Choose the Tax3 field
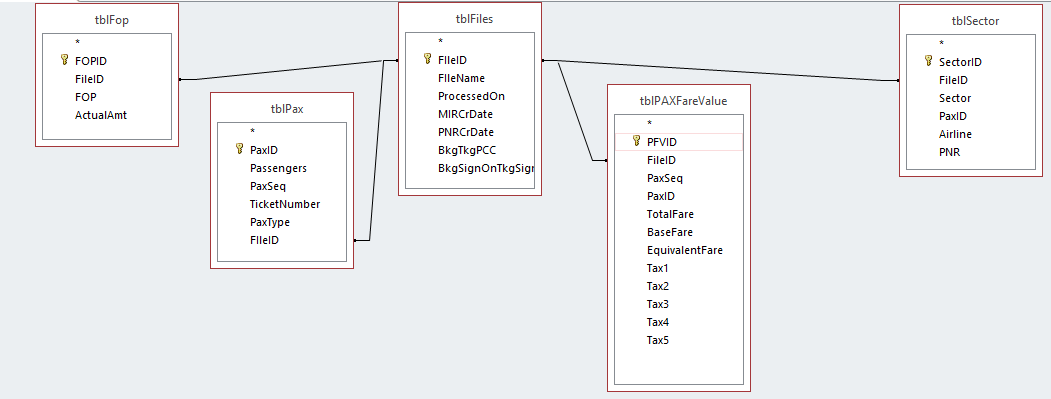The width and height of the screenshot is (1051, 399). click(679, 304)
